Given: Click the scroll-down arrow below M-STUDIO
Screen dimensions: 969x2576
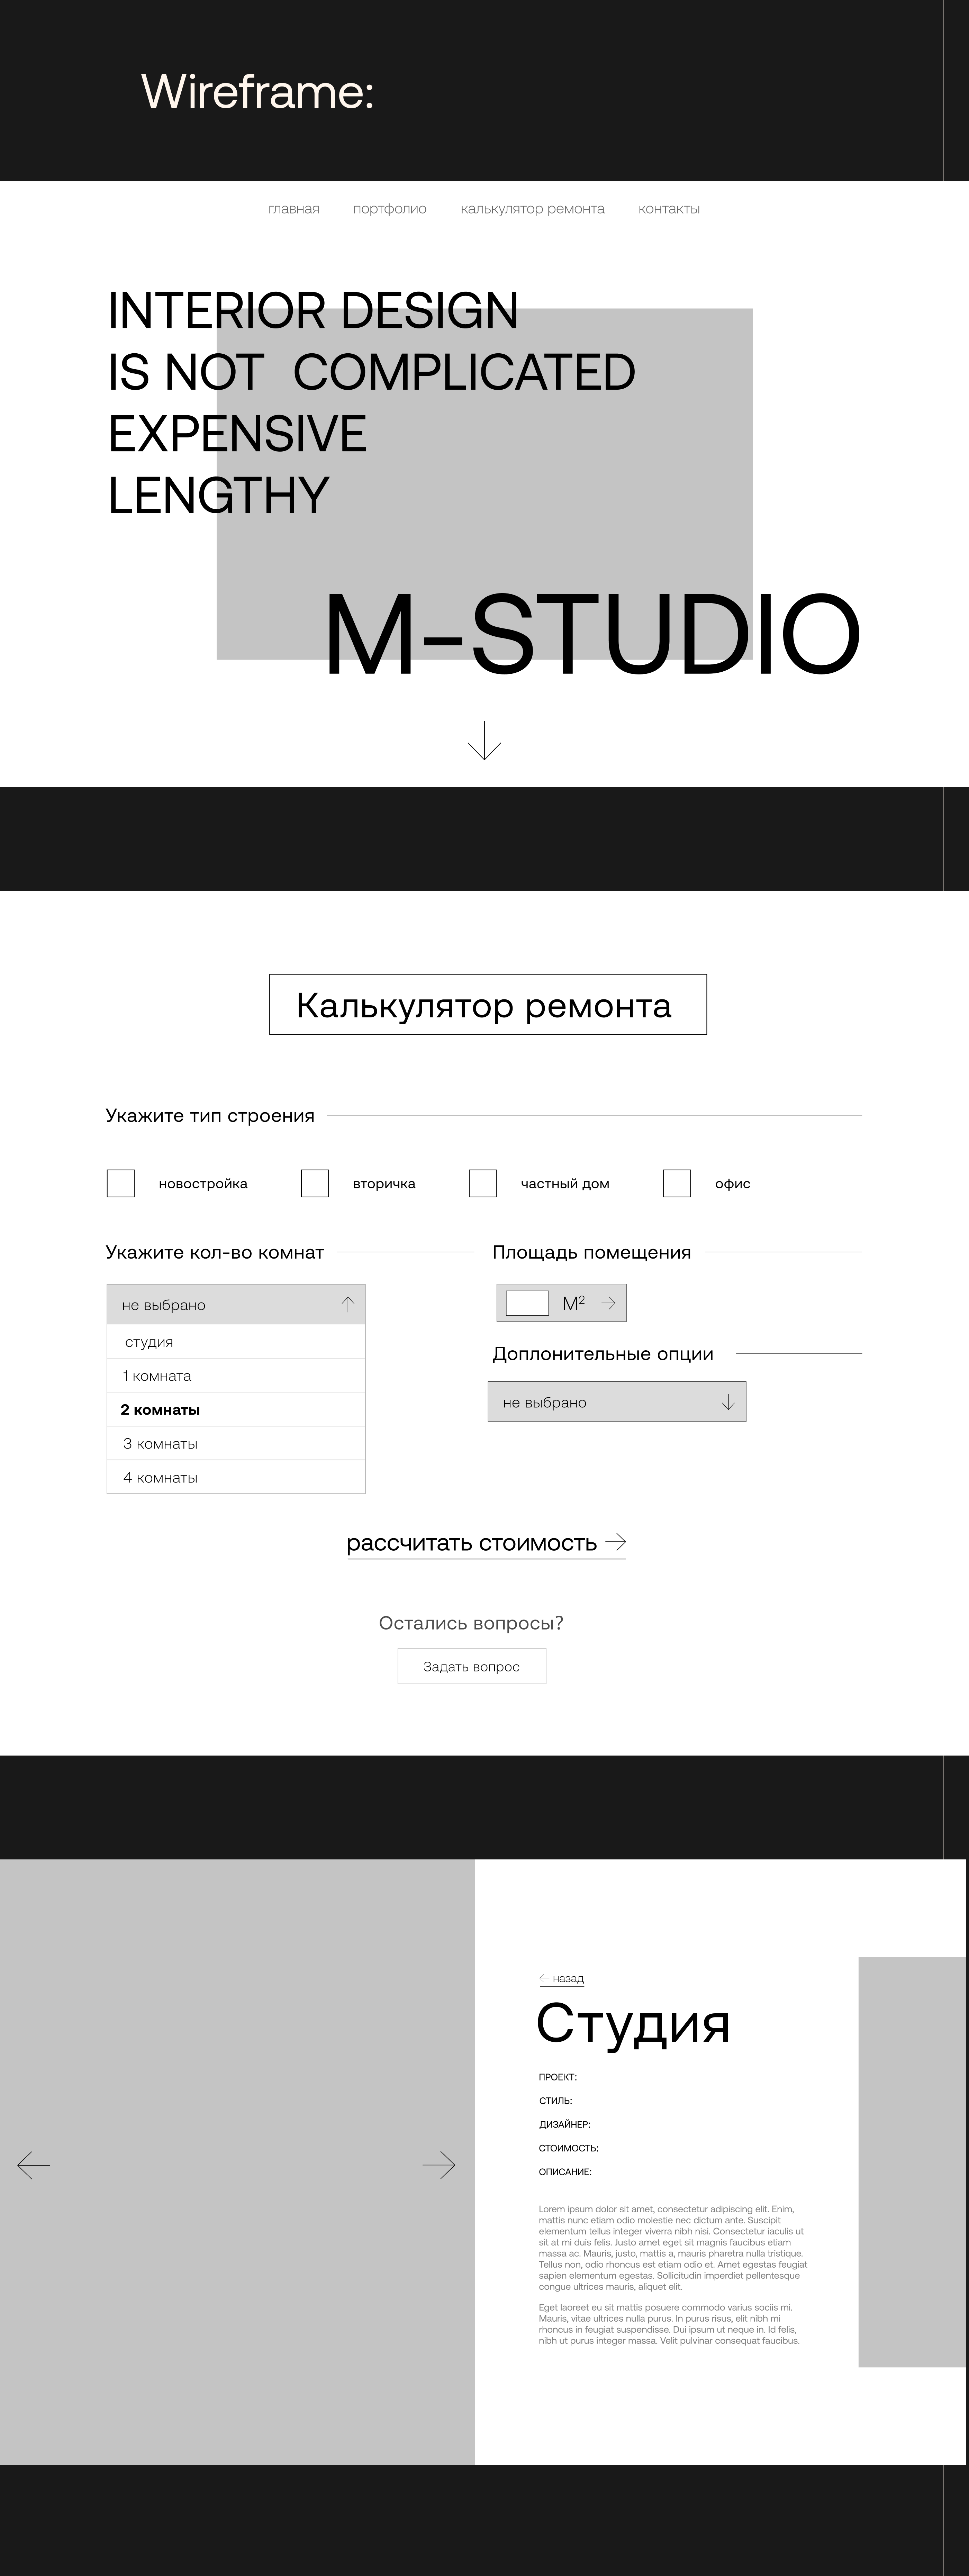Looking at the screenshot, I should coord(484,741).
